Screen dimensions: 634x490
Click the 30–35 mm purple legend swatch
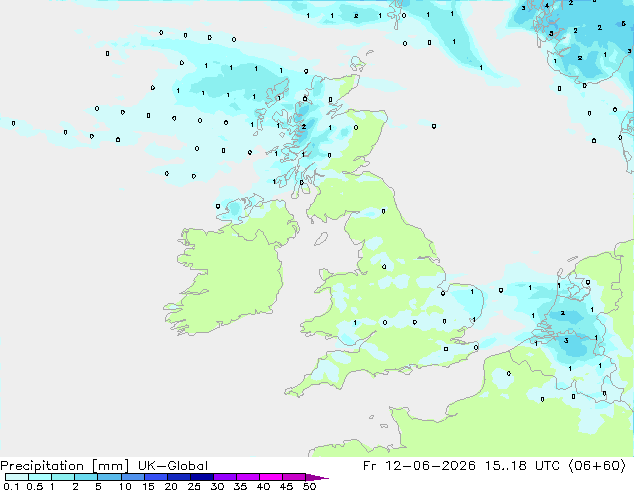click(224, 477)
